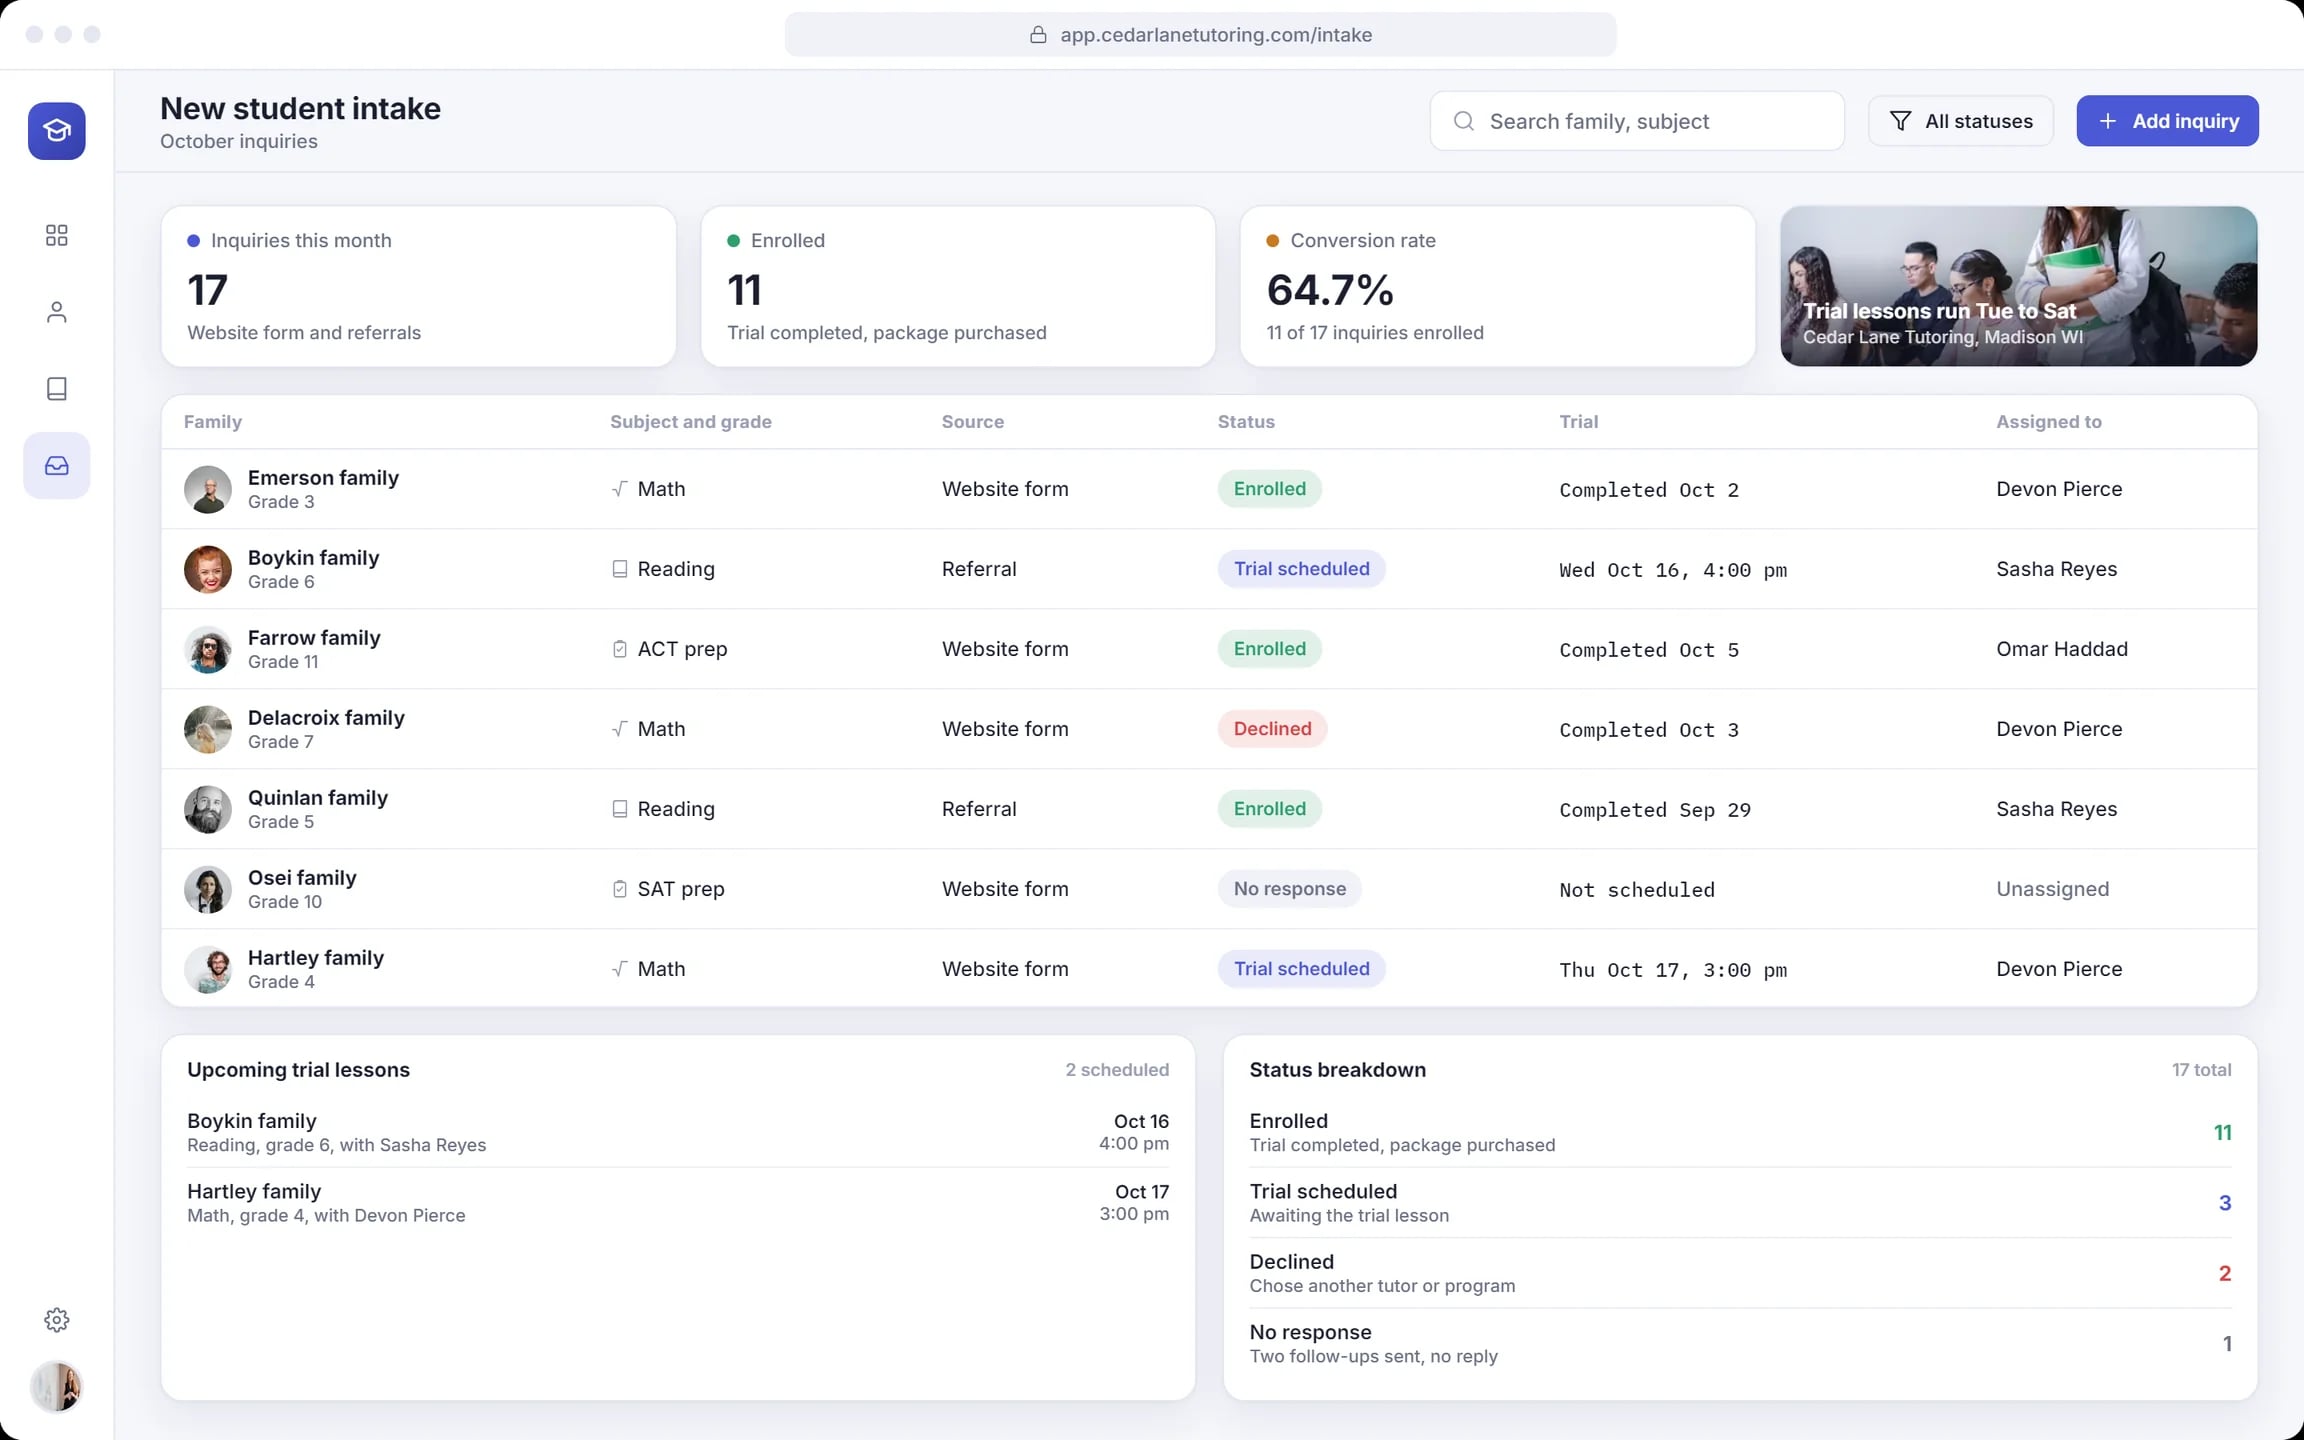
Task: Click Enrolled badge in Quinlan family row
Action: coord(1269,809)
